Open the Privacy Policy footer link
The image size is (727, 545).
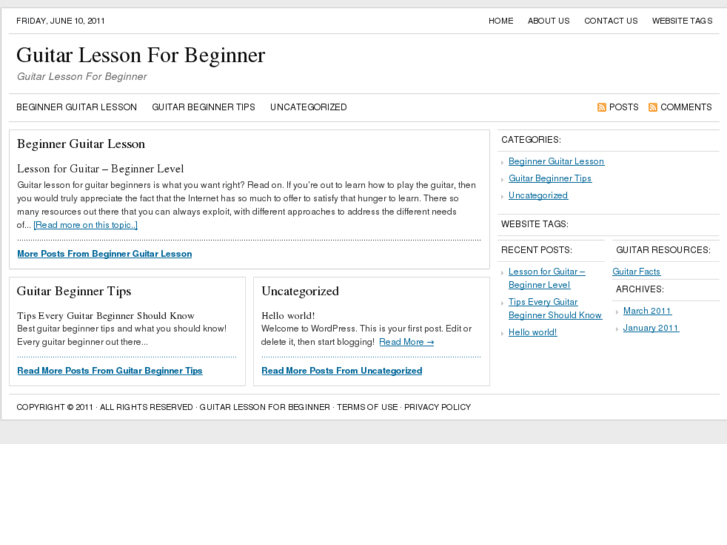click(437, 407)
